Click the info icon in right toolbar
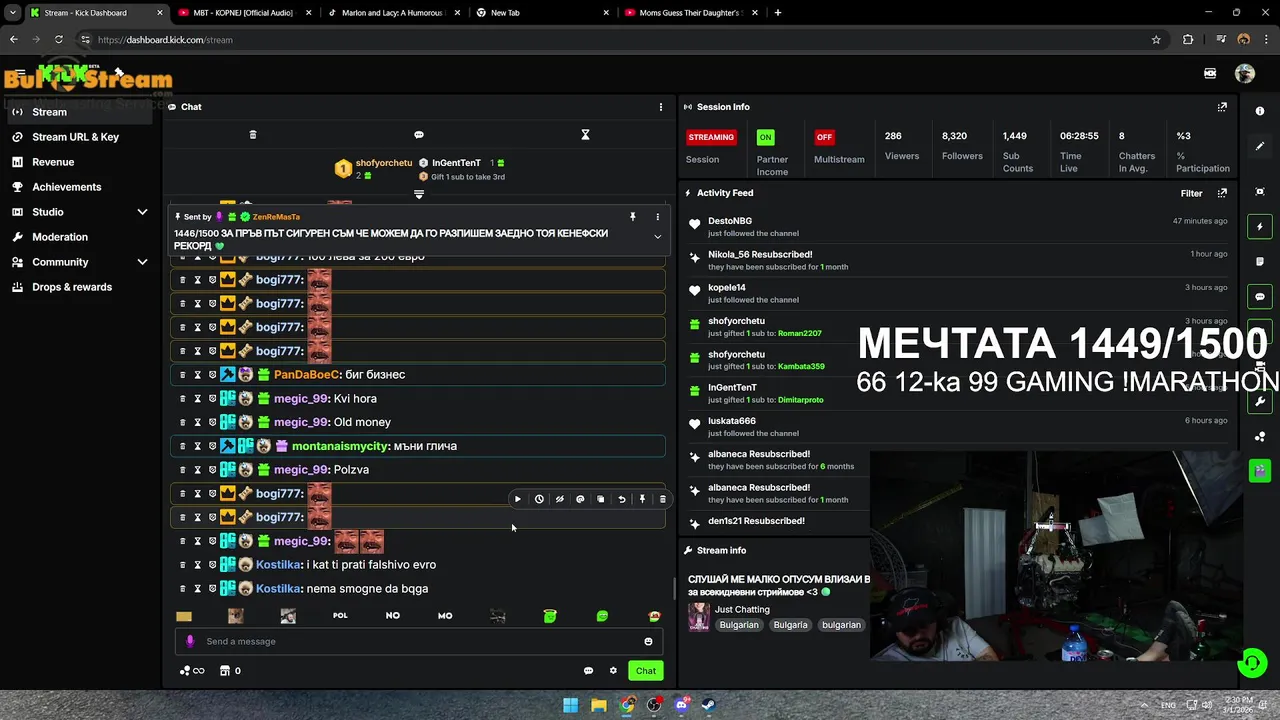Image resolution: width=1280 pixels, height=720 pixels. pos(1260,111)
